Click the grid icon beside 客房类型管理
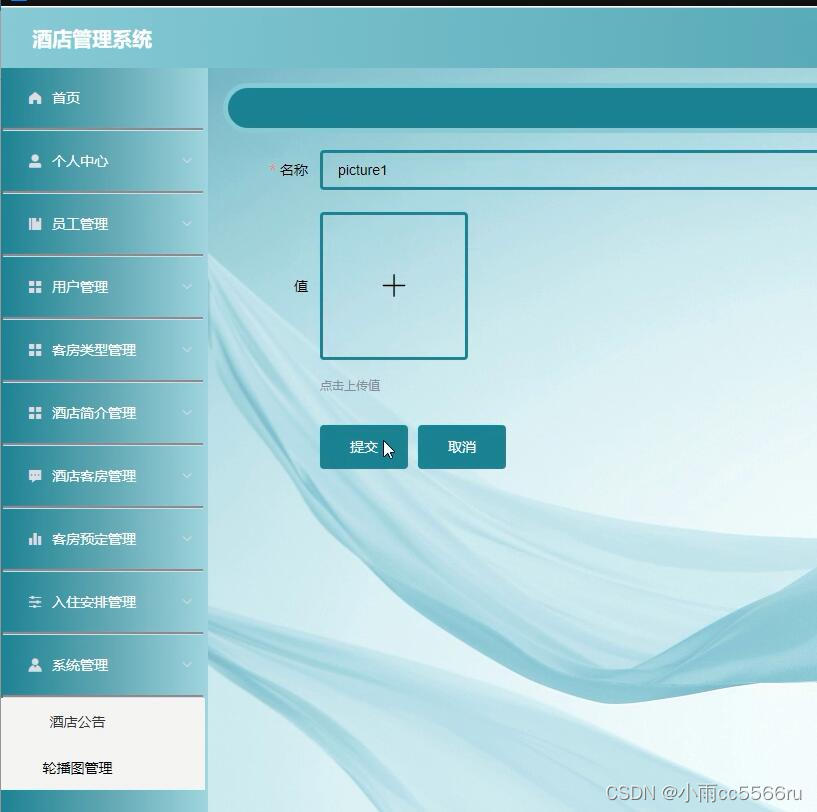 [35, 350]
